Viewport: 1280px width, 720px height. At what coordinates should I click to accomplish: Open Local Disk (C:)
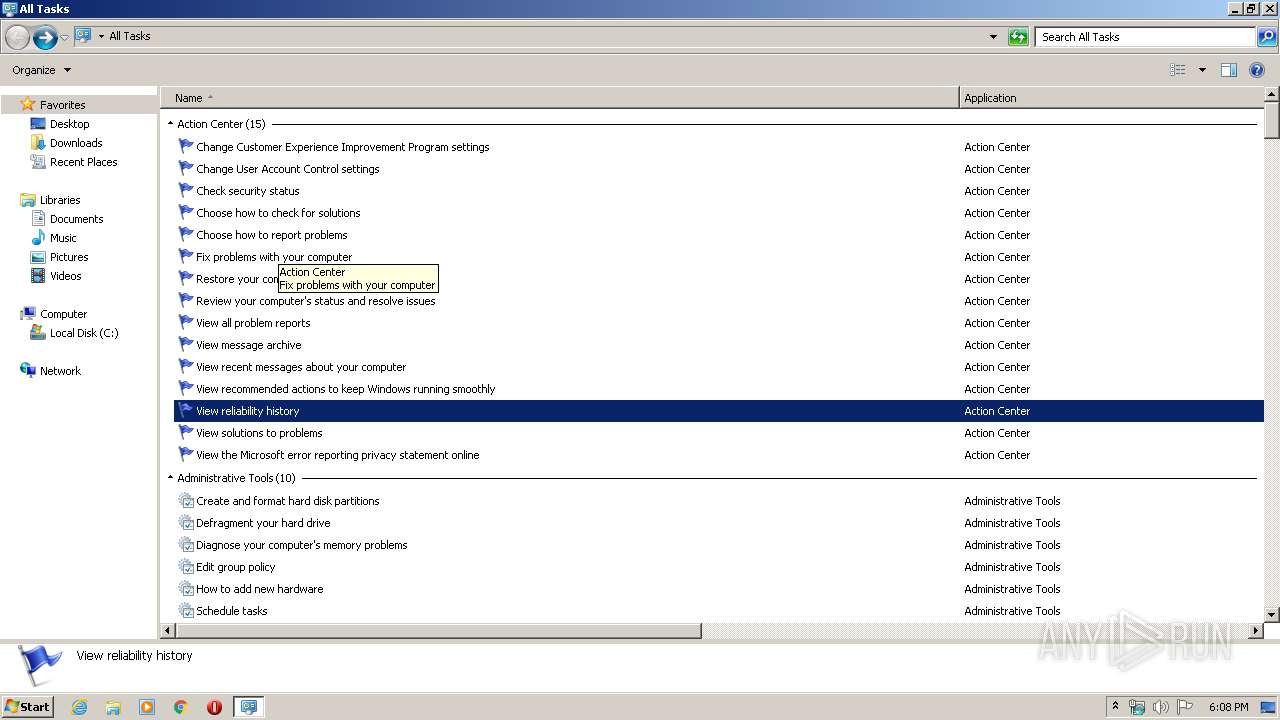click(x=84, y=333)
